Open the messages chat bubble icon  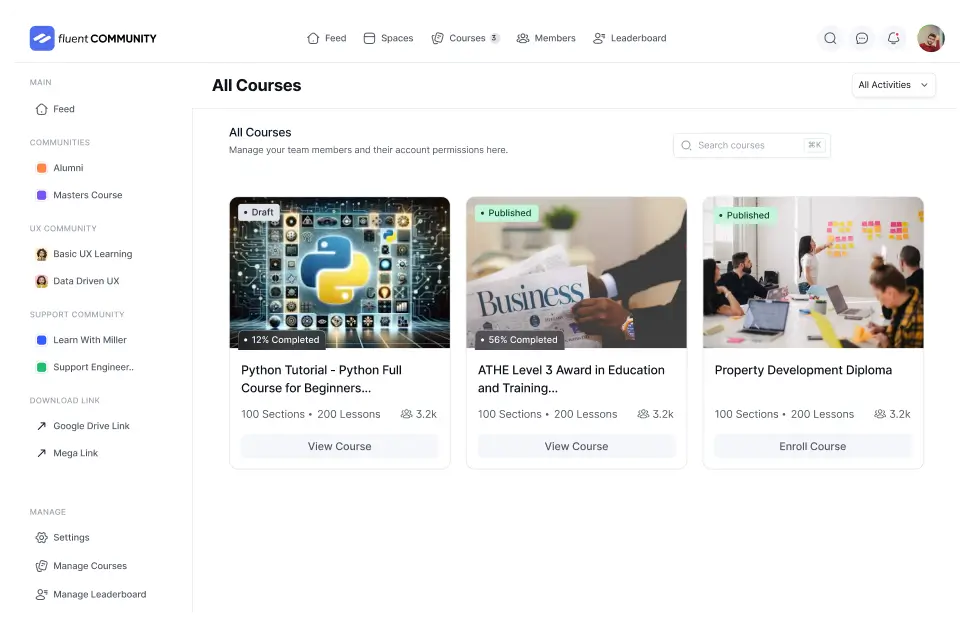[862, 39]
